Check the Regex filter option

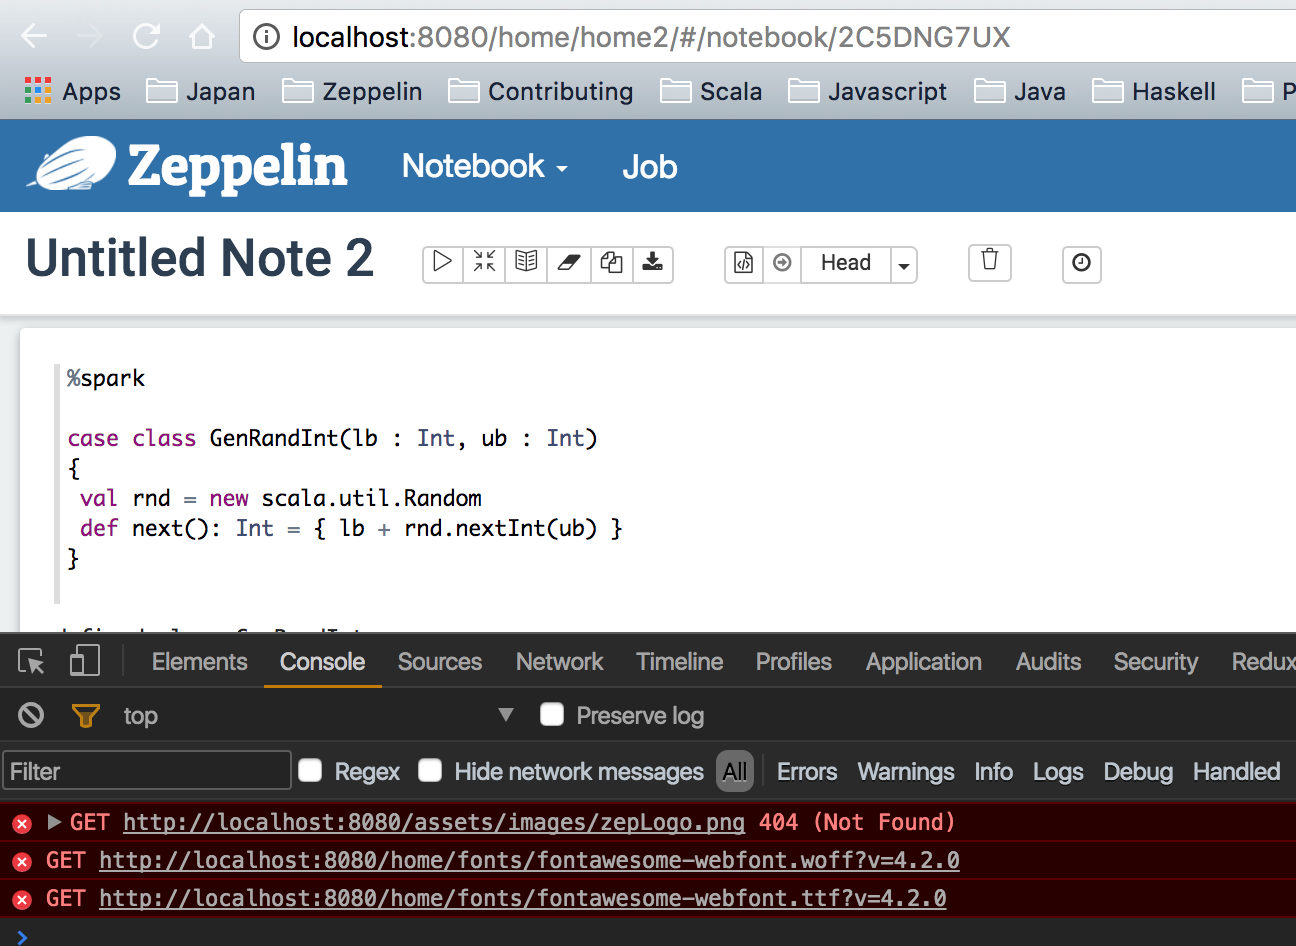[311, 770]
